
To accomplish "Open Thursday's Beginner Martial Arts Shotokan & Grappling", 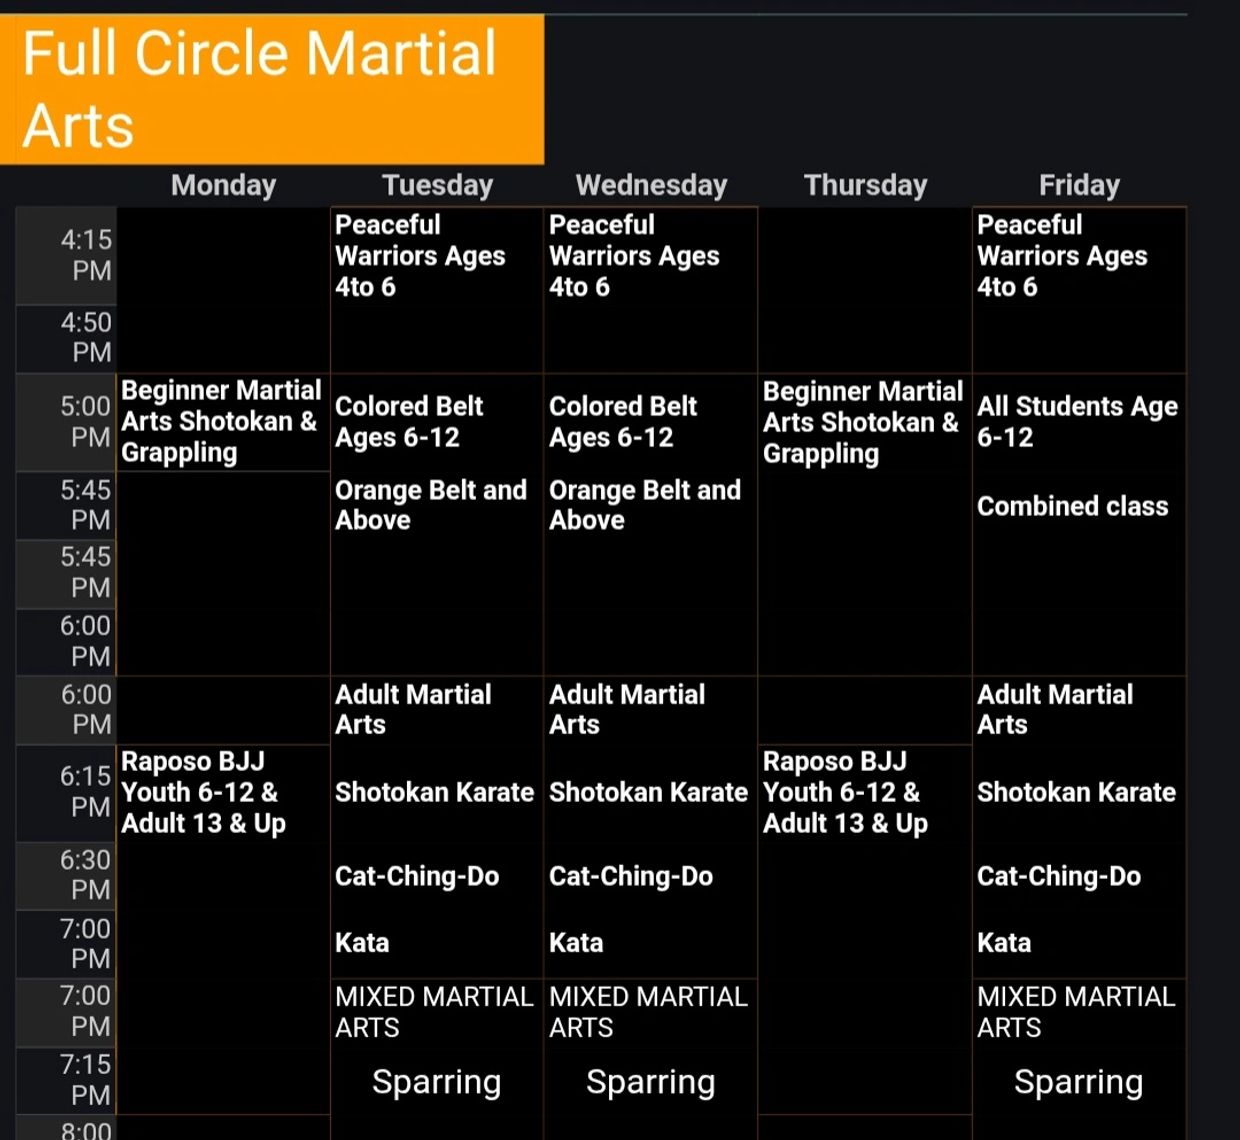I will 863,422.
